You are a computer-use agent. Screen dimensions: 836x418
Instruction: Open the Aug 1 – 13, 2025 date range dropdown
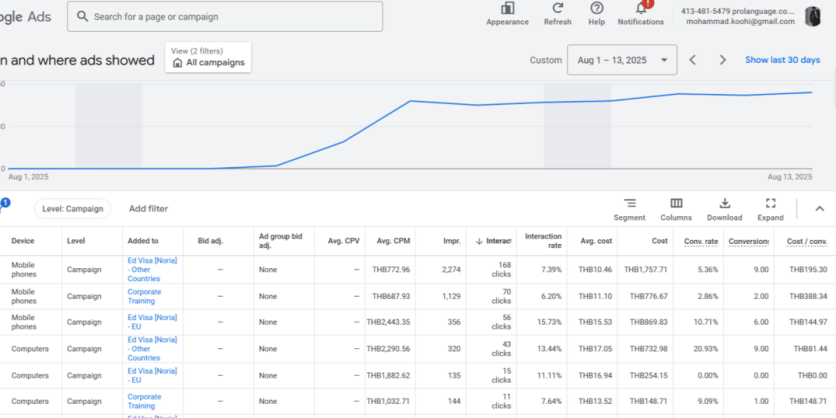622,60
